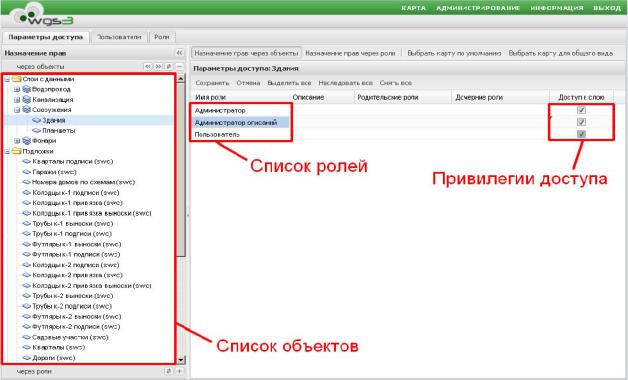Click the tree scrollbar up arrow

click(x=181, y=78)
